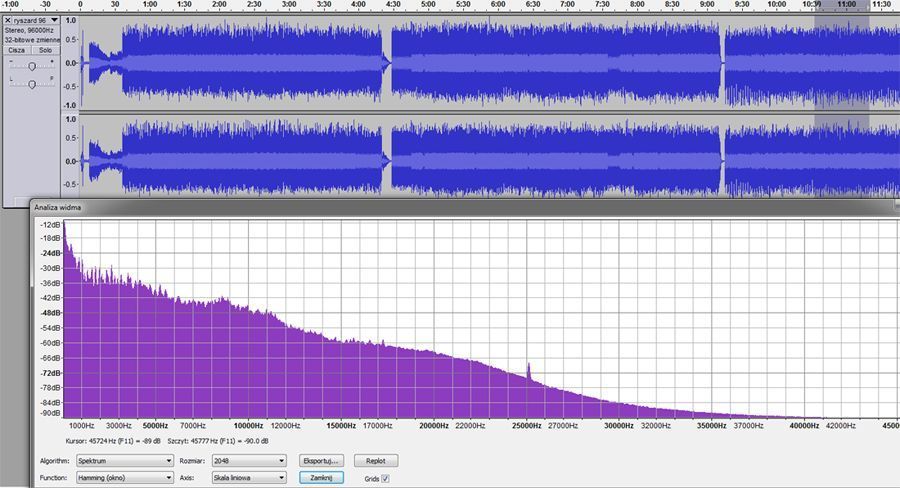Open the Axis dropdown showing Skala liniowa
The height and width of the screenshot is (488, 900).
(249, 478)
